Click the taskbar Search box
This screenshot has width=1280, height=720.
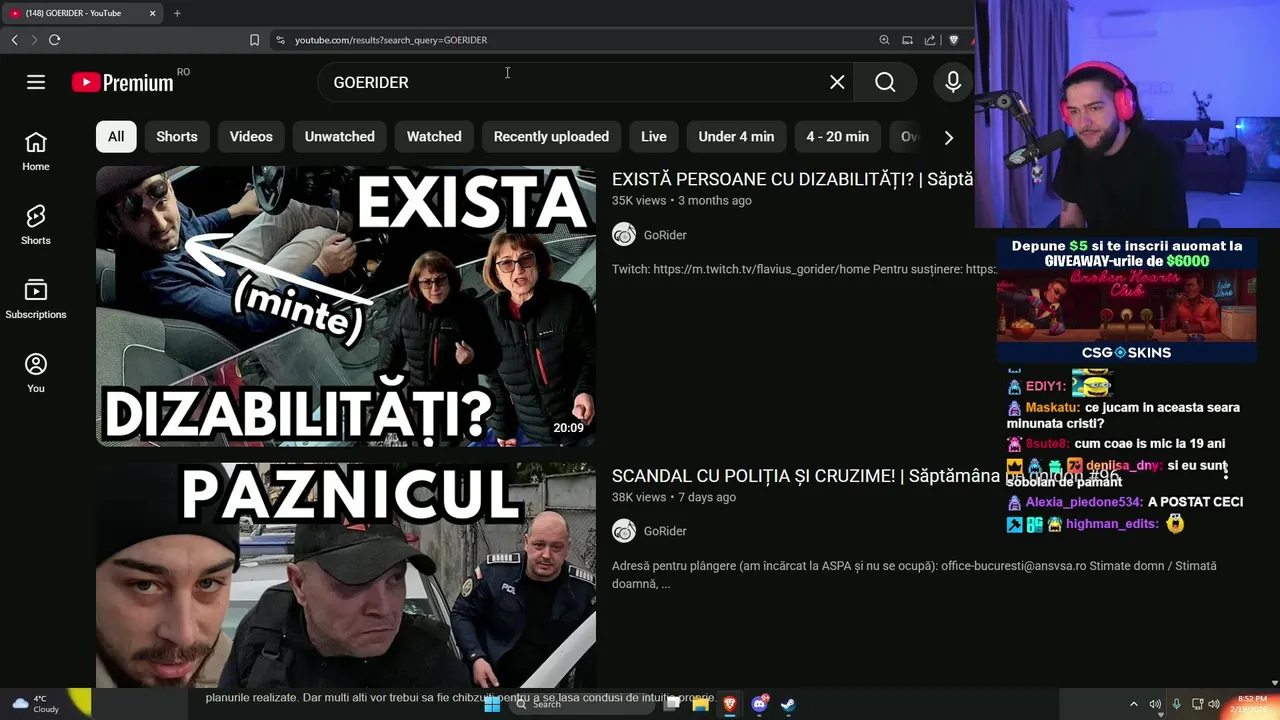pyautogui.click(x=582, y=704)
